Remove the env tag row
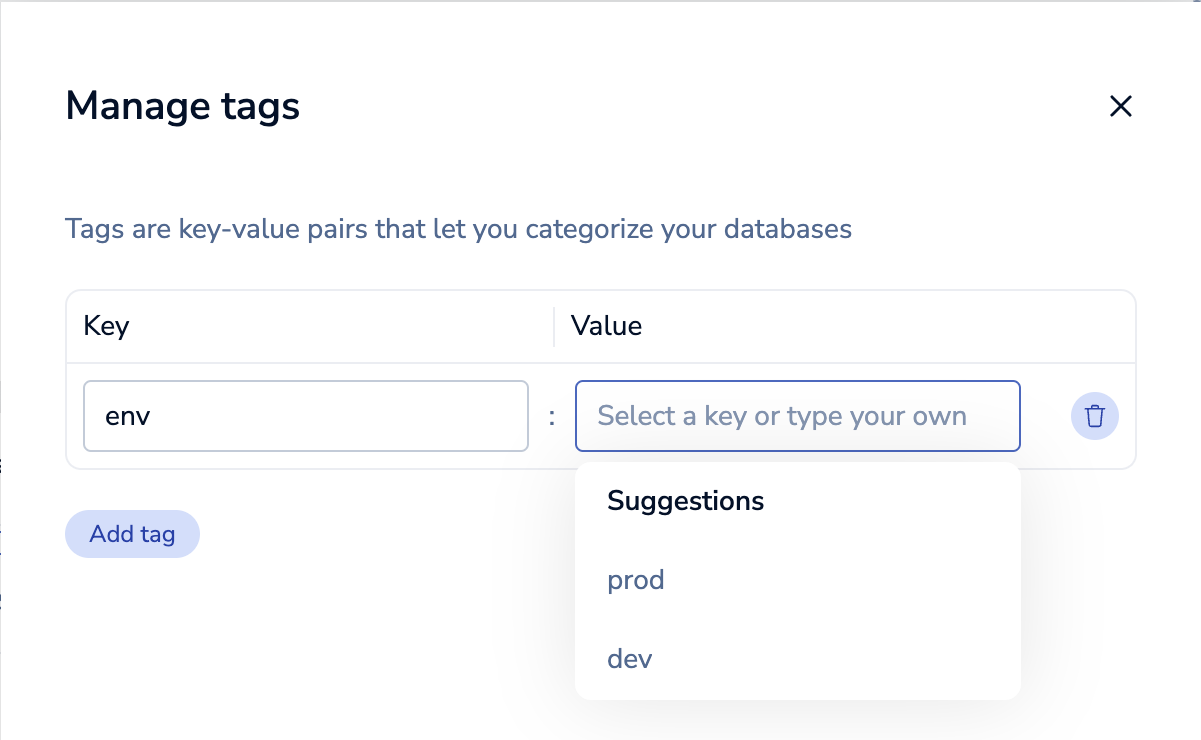The height and width of the screenshot is (740, 1201). click(1095, 416)
